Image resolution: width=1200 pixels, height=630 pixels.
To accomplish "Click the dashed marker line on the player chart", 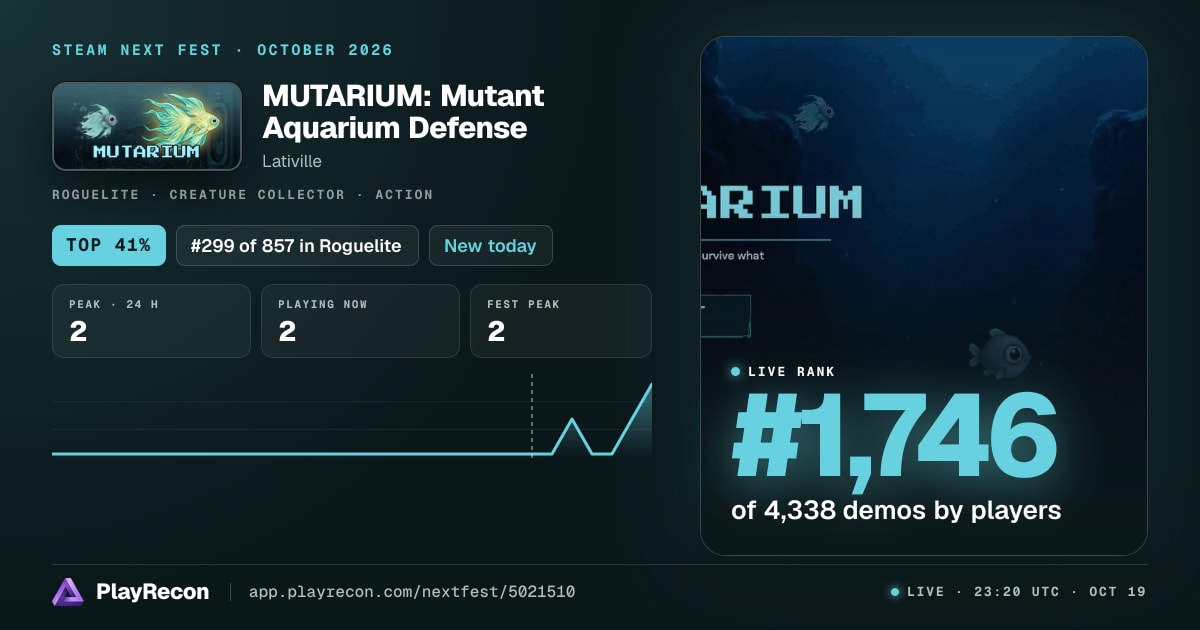I will pyautogui.click(x=532, y=414).
